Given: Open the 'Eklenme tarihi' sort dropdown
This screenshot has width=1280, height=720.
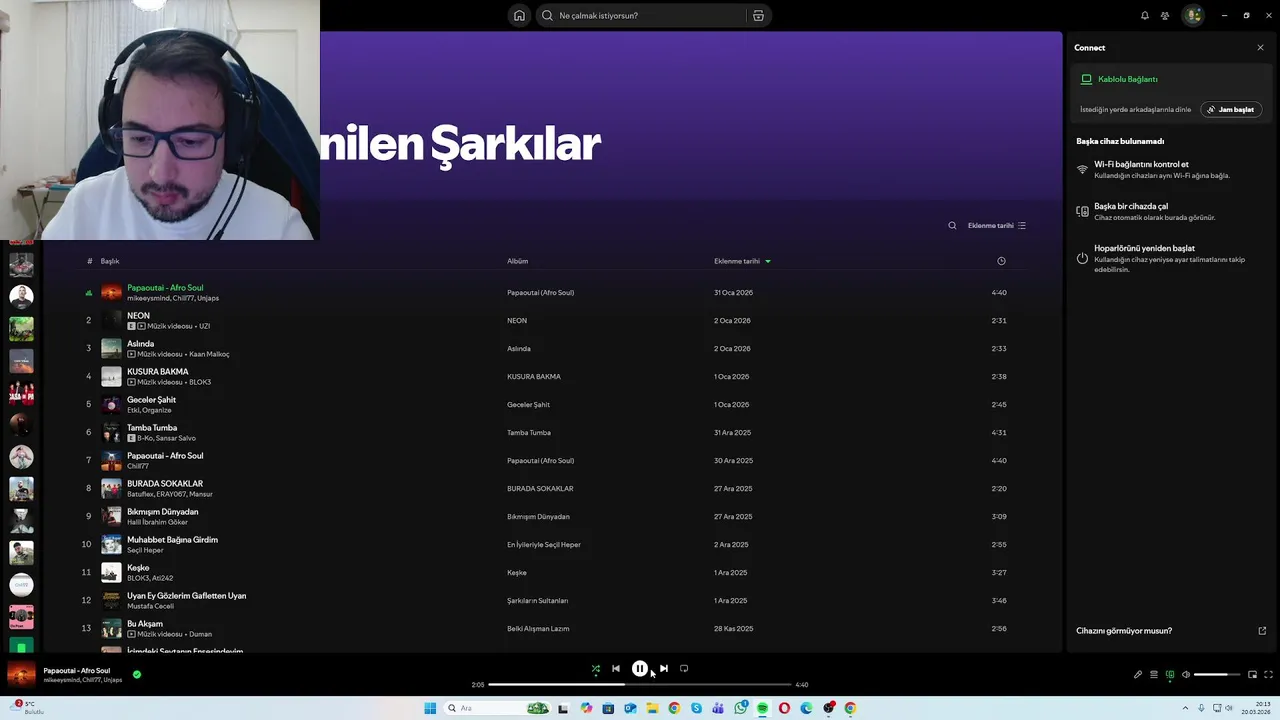Looking at the screenshot, I should 997,226.
